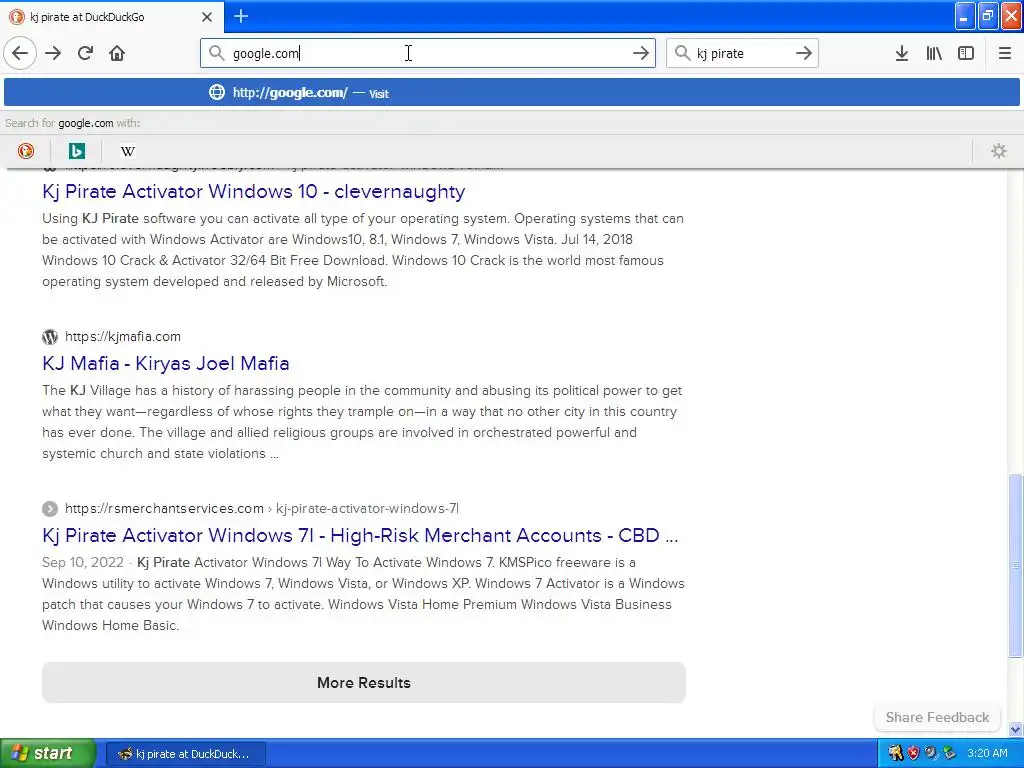Open the Downloads panel
Image resolution: width=1024 pixels, height=768 pixels.
(901, 53)
